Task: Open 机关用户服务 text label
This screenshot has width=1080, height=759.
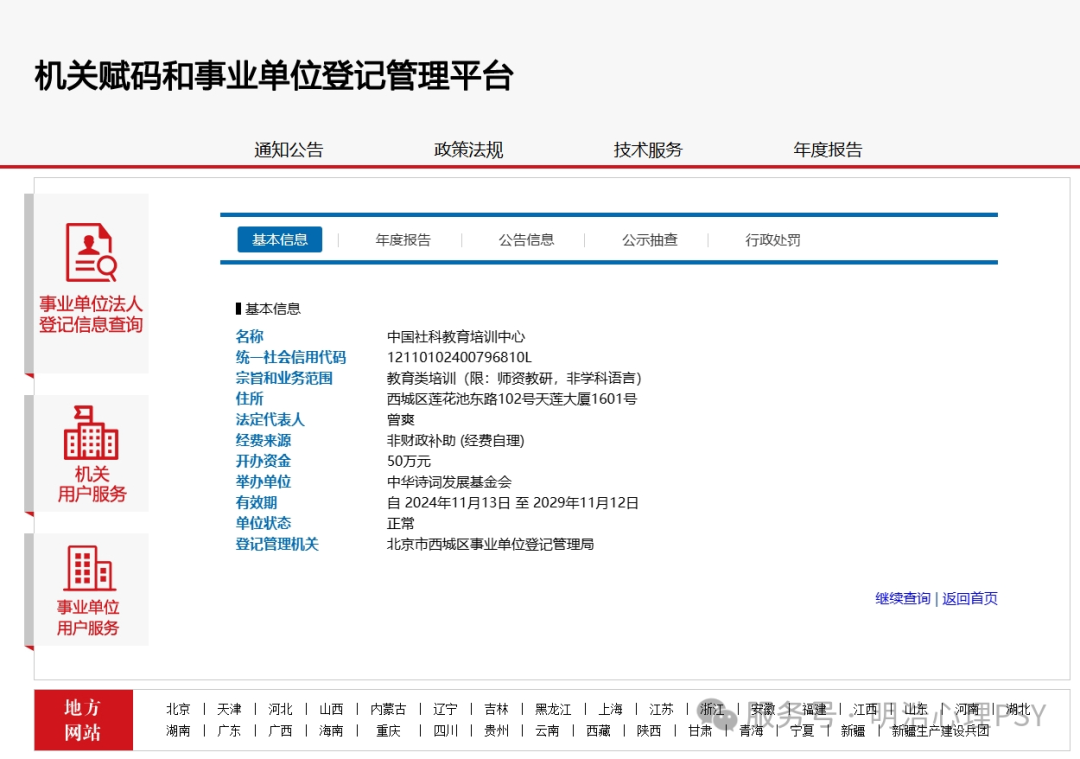Action: [92, 484]
